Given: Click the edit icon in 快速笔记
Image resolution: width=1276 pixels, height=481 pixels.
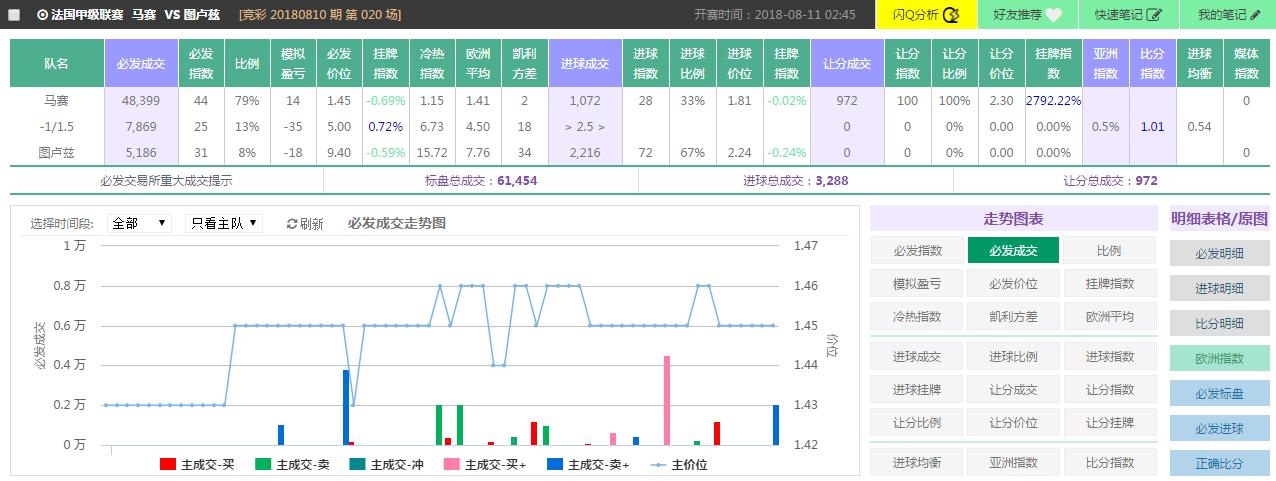Looking at the screenshot, I should click(1154, 15).
